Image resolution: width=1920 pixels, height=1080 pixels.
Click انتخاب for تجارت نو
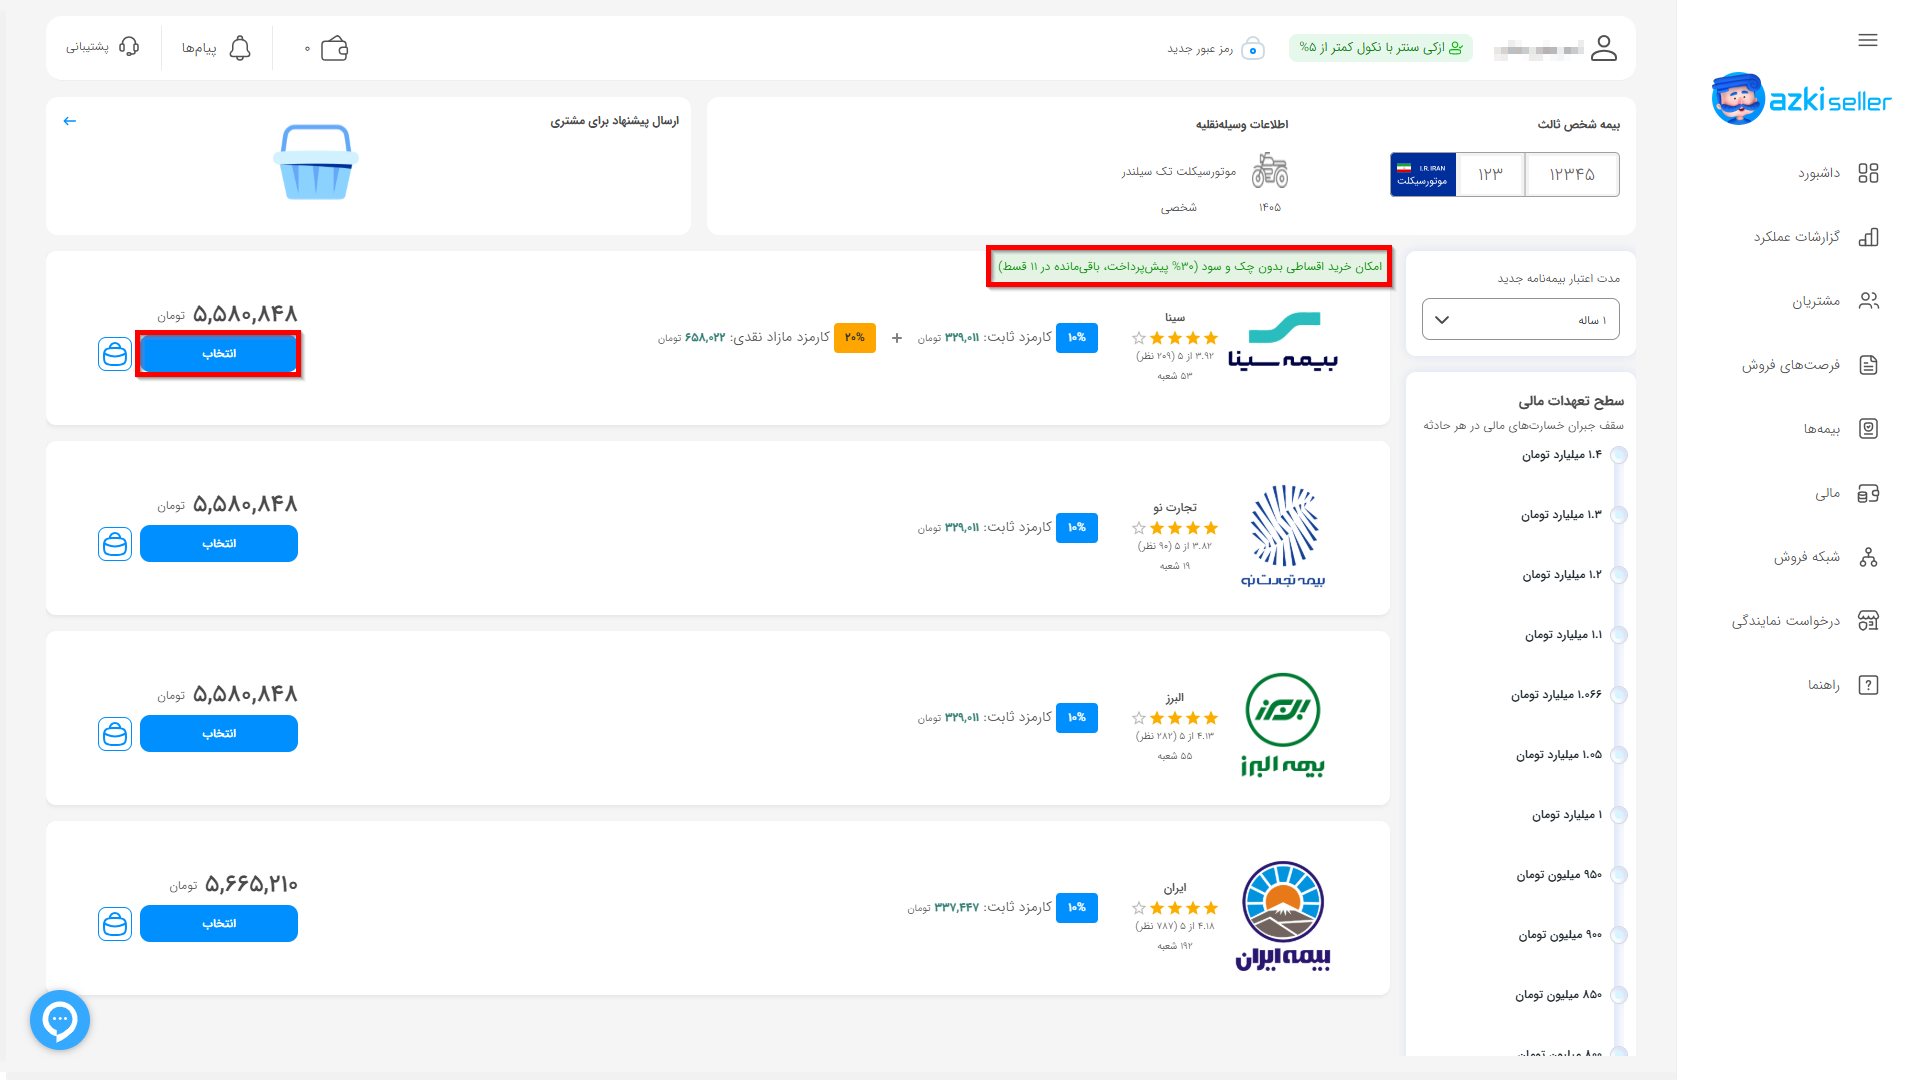(x=219, y=544)
